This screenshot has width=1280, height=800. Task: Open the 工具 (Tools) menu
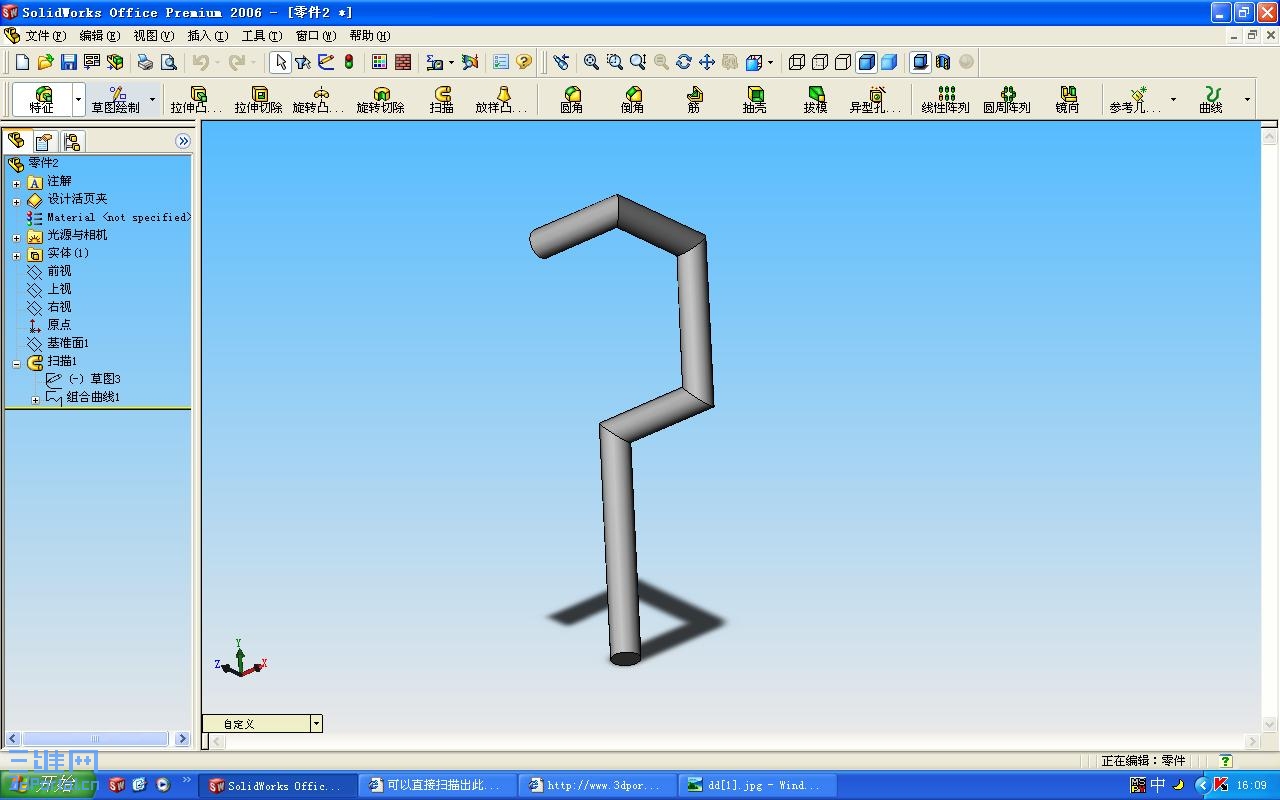261,36
